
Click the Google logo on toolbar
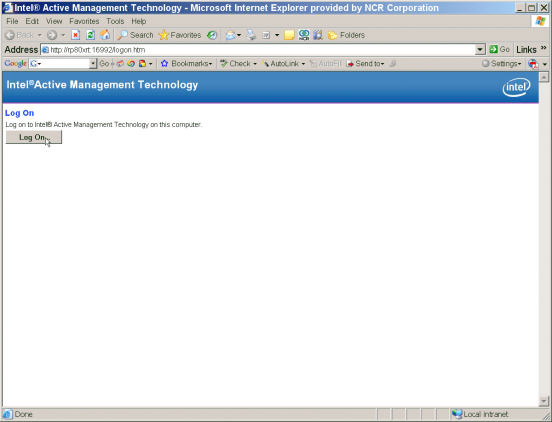click(15, 63)
